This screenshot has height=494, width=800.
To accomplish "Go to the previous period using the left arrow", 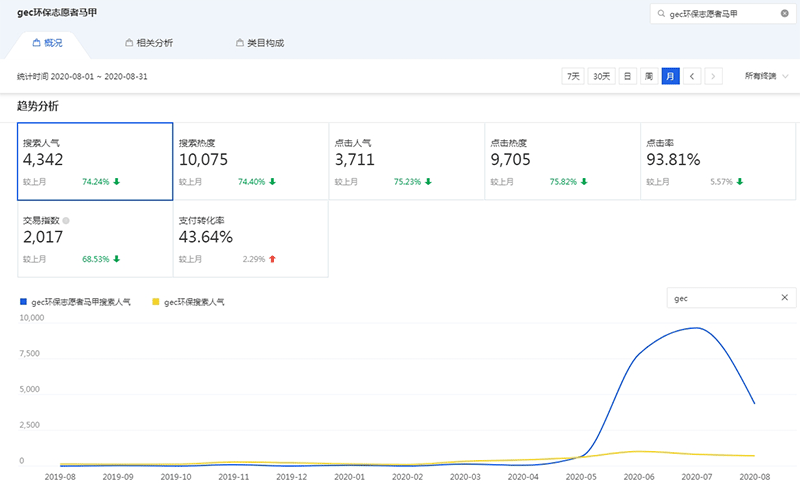I will tap(693, 76).
